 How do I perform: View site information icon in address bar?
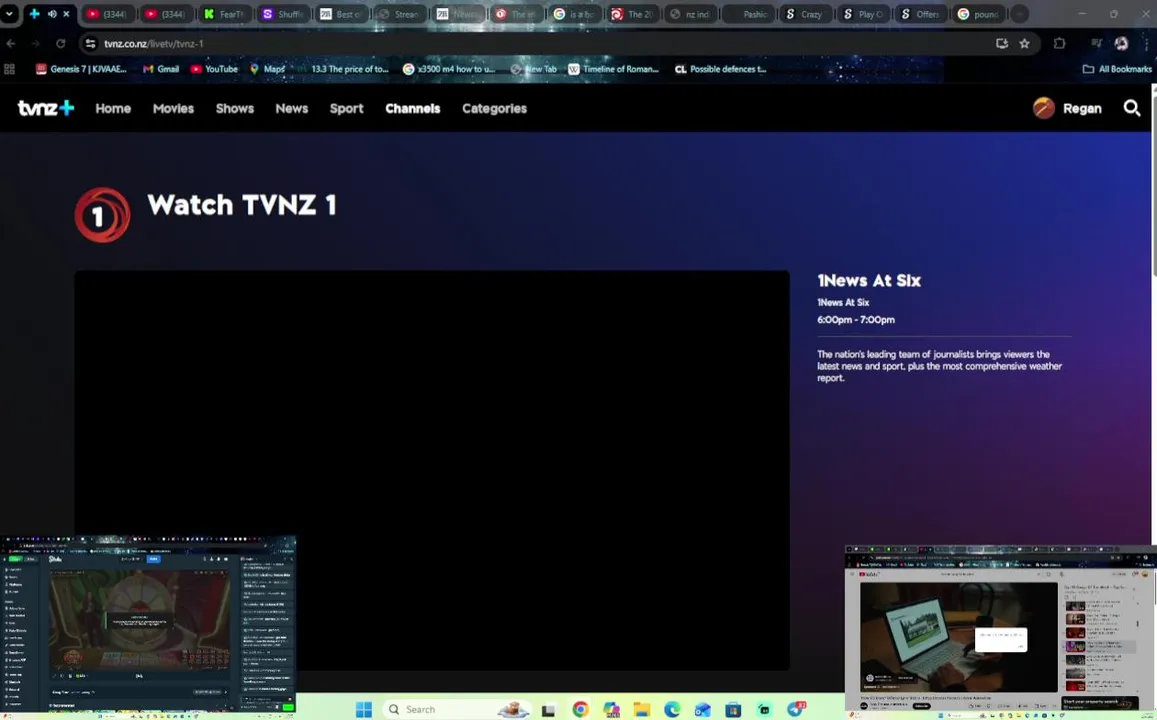(x=90, y=44)
